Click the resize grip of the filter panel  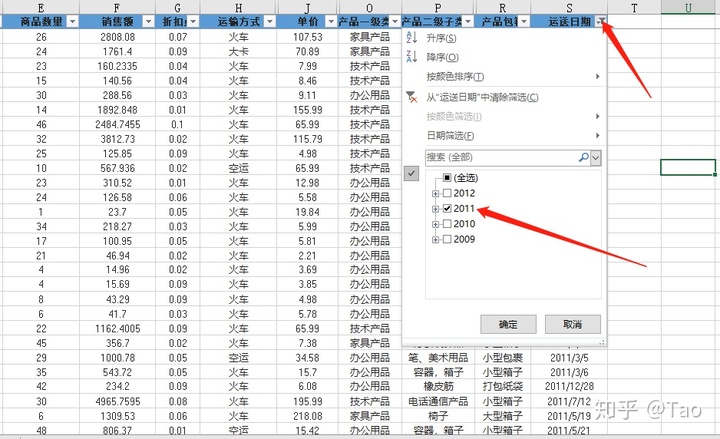coord(602,342)
